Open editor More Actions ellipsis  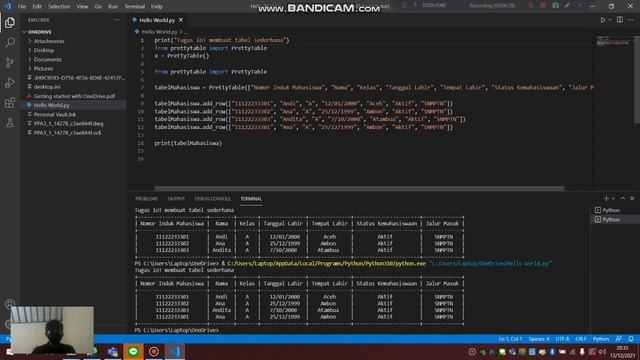click(631, 20)
